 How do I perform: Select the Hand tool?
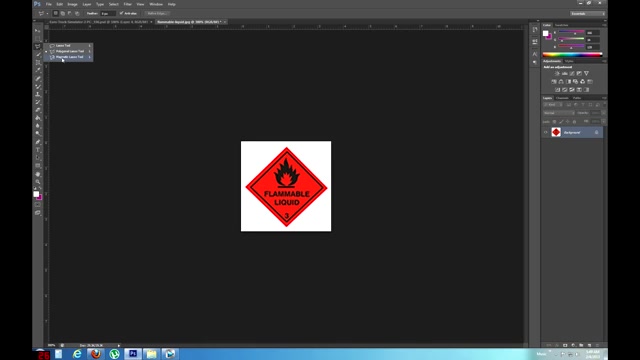[38, 174]
